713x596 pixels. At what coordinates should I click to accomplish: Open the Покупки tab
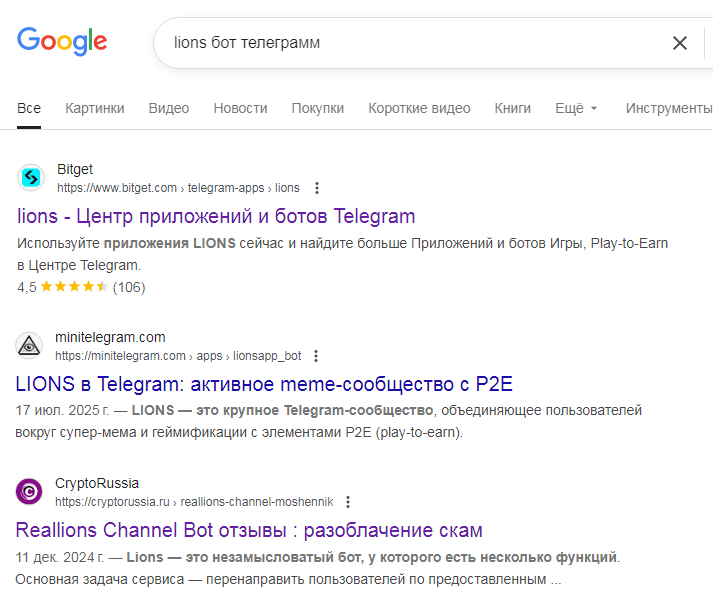point(318,108)
